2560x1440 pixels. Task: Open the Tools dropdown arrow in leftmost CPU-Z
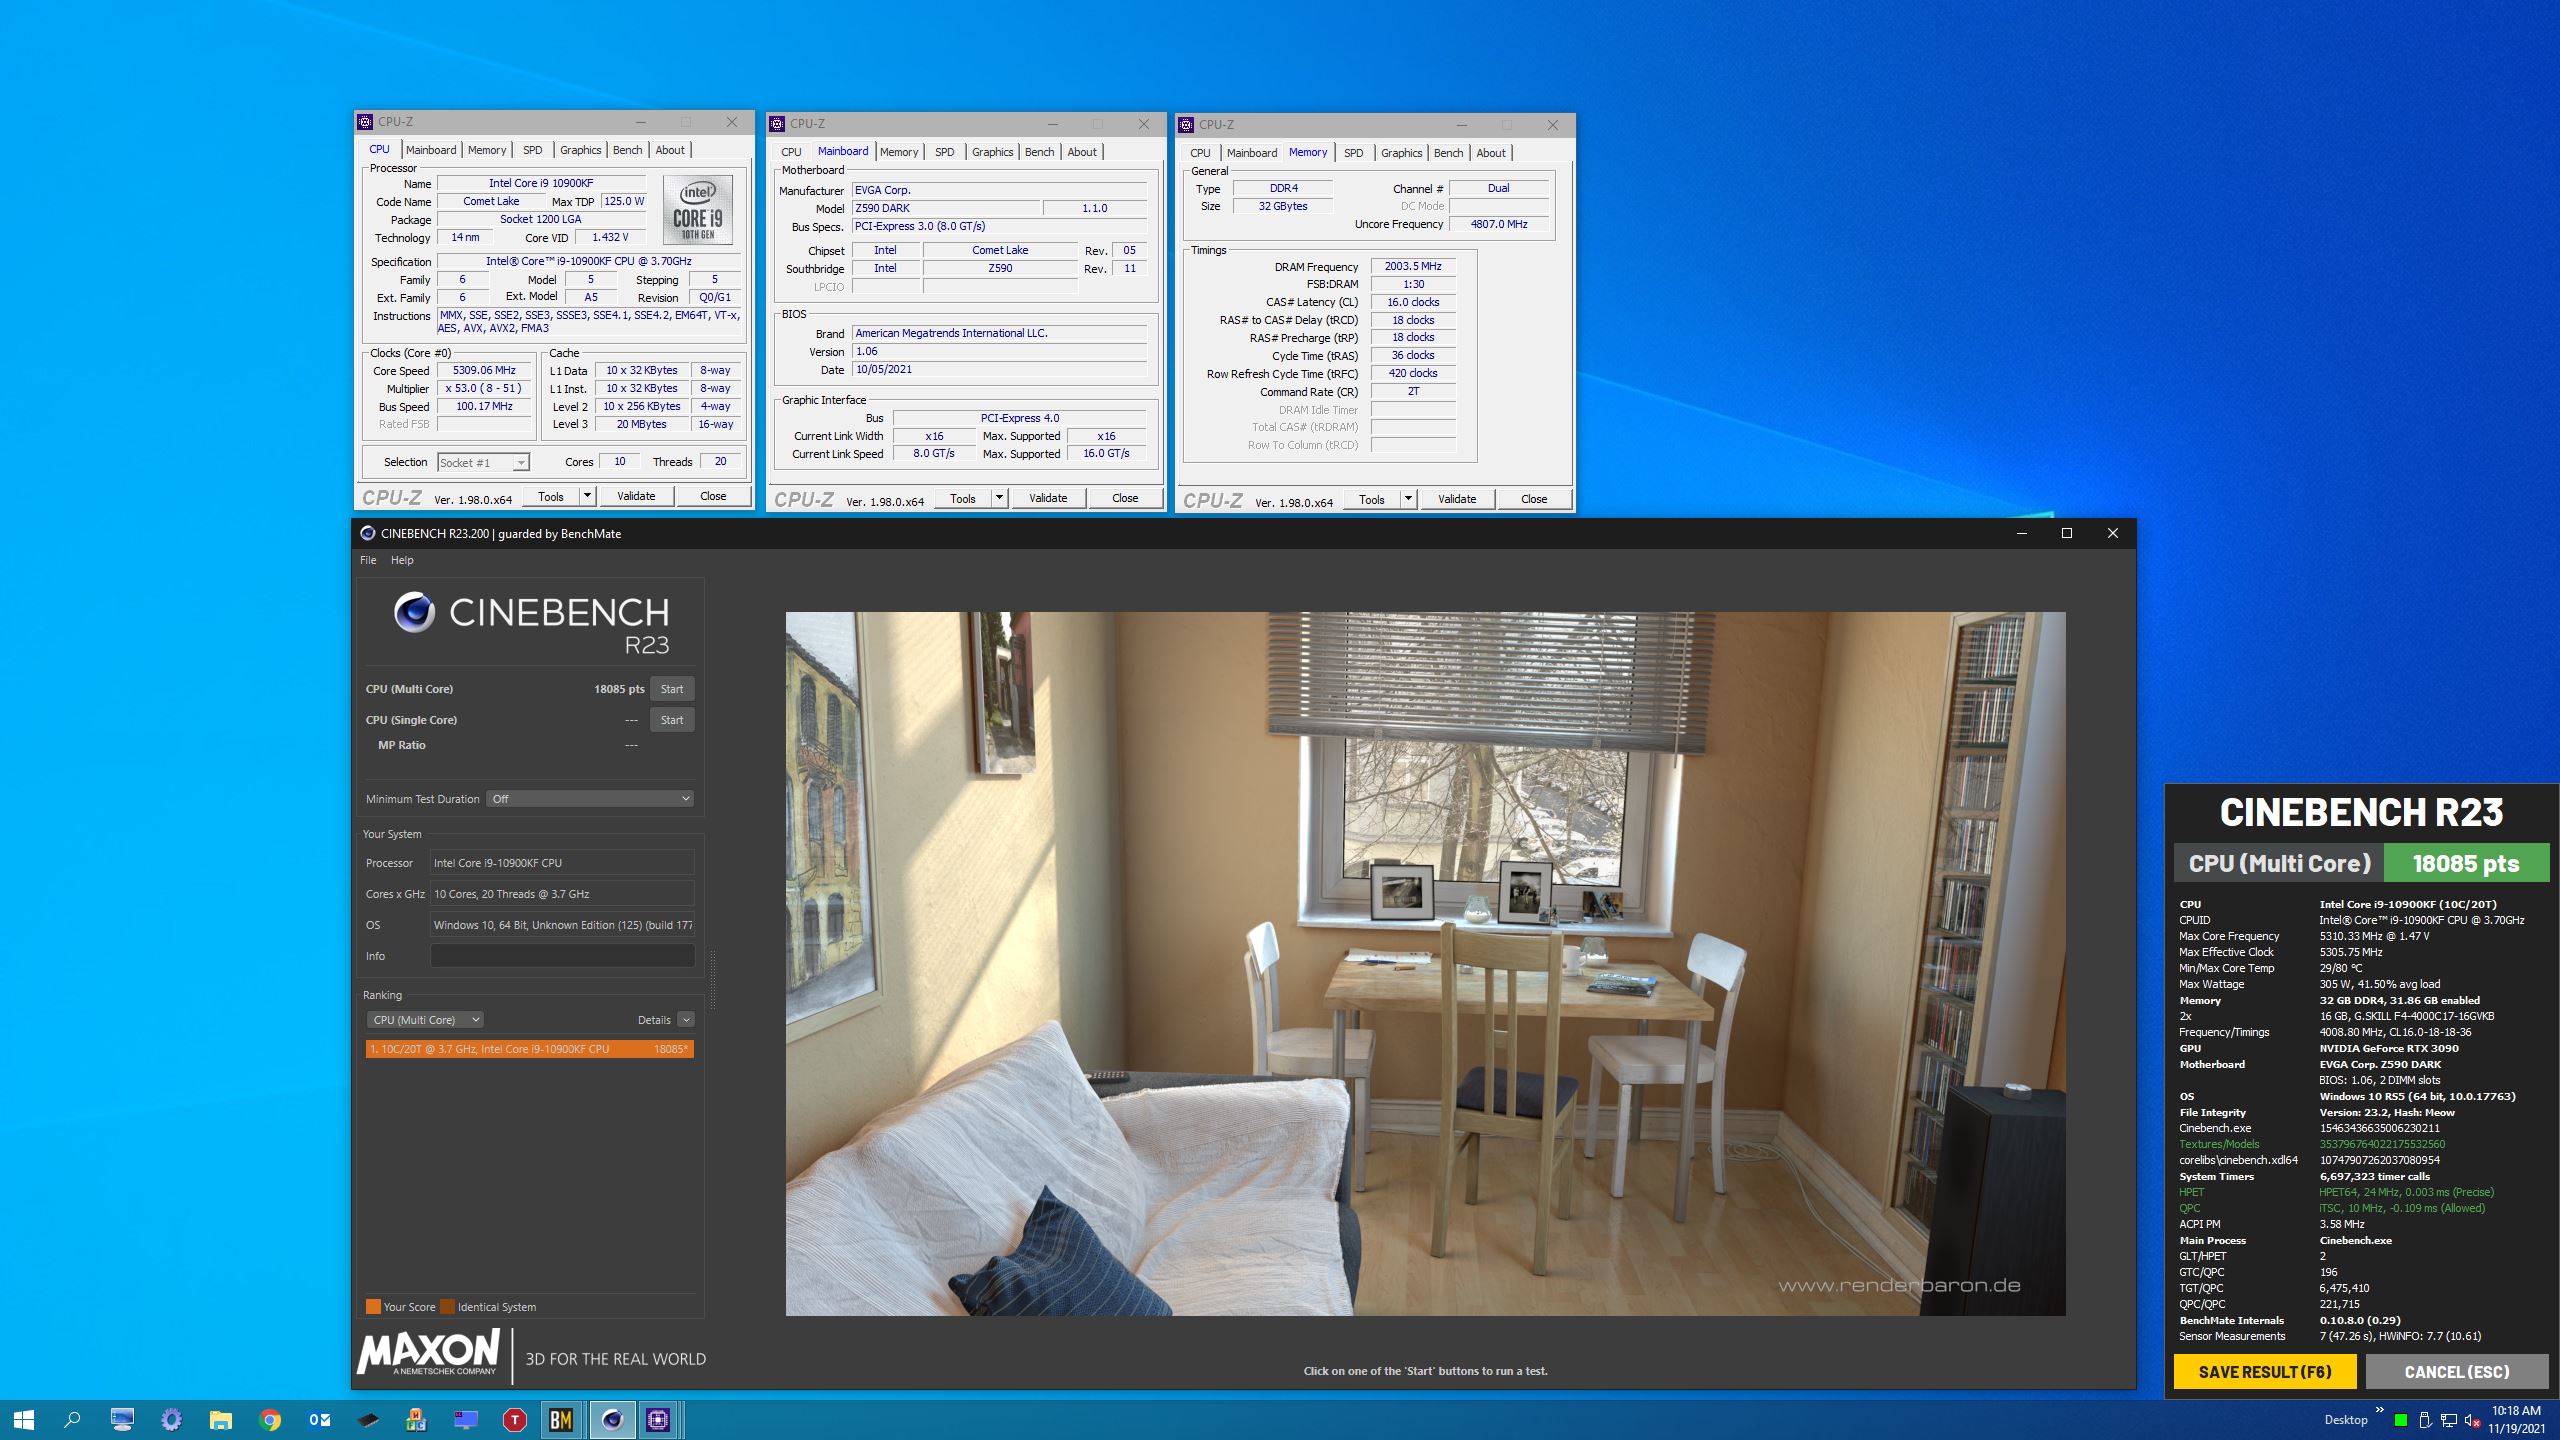587,496
